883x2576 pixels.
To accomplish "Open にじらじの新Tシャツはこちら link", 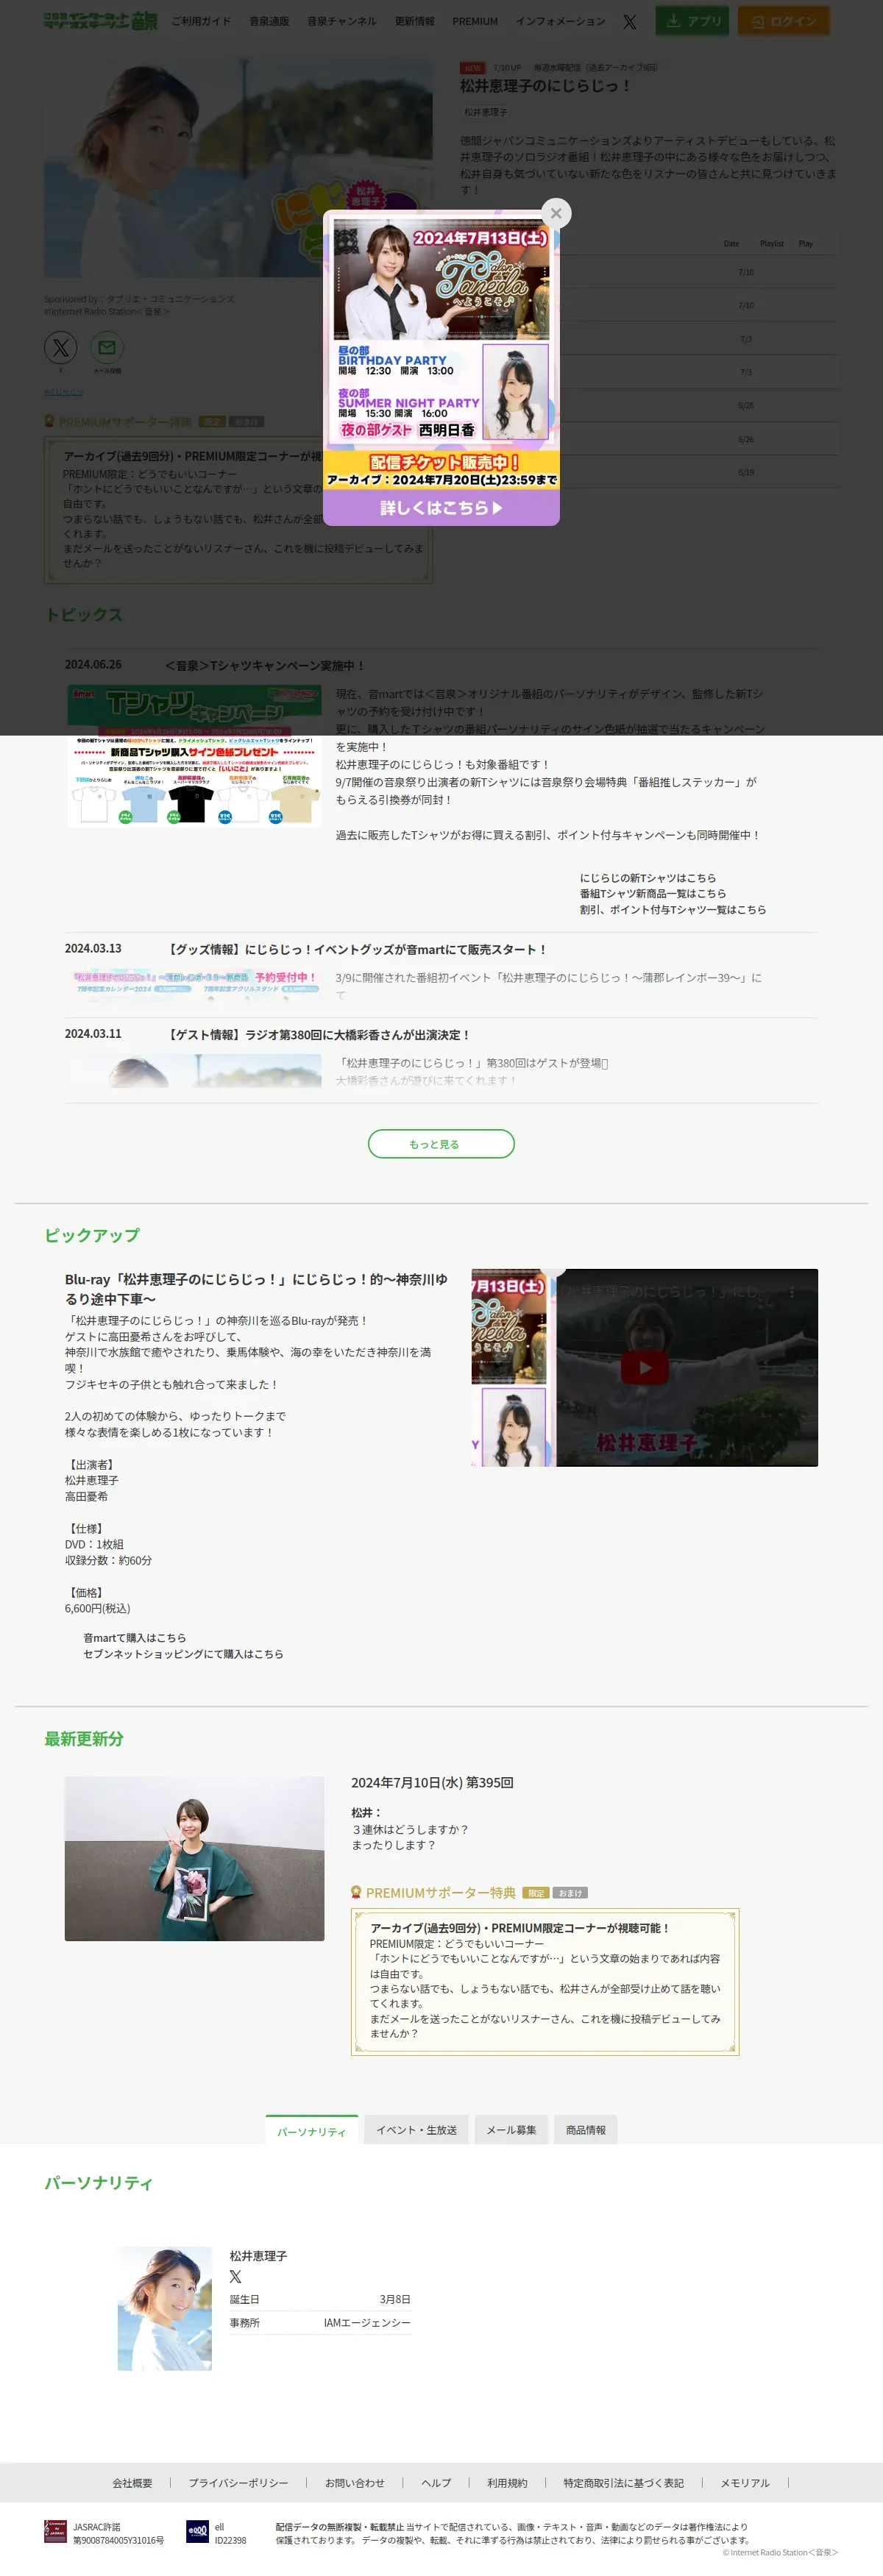I will (648, 878).
